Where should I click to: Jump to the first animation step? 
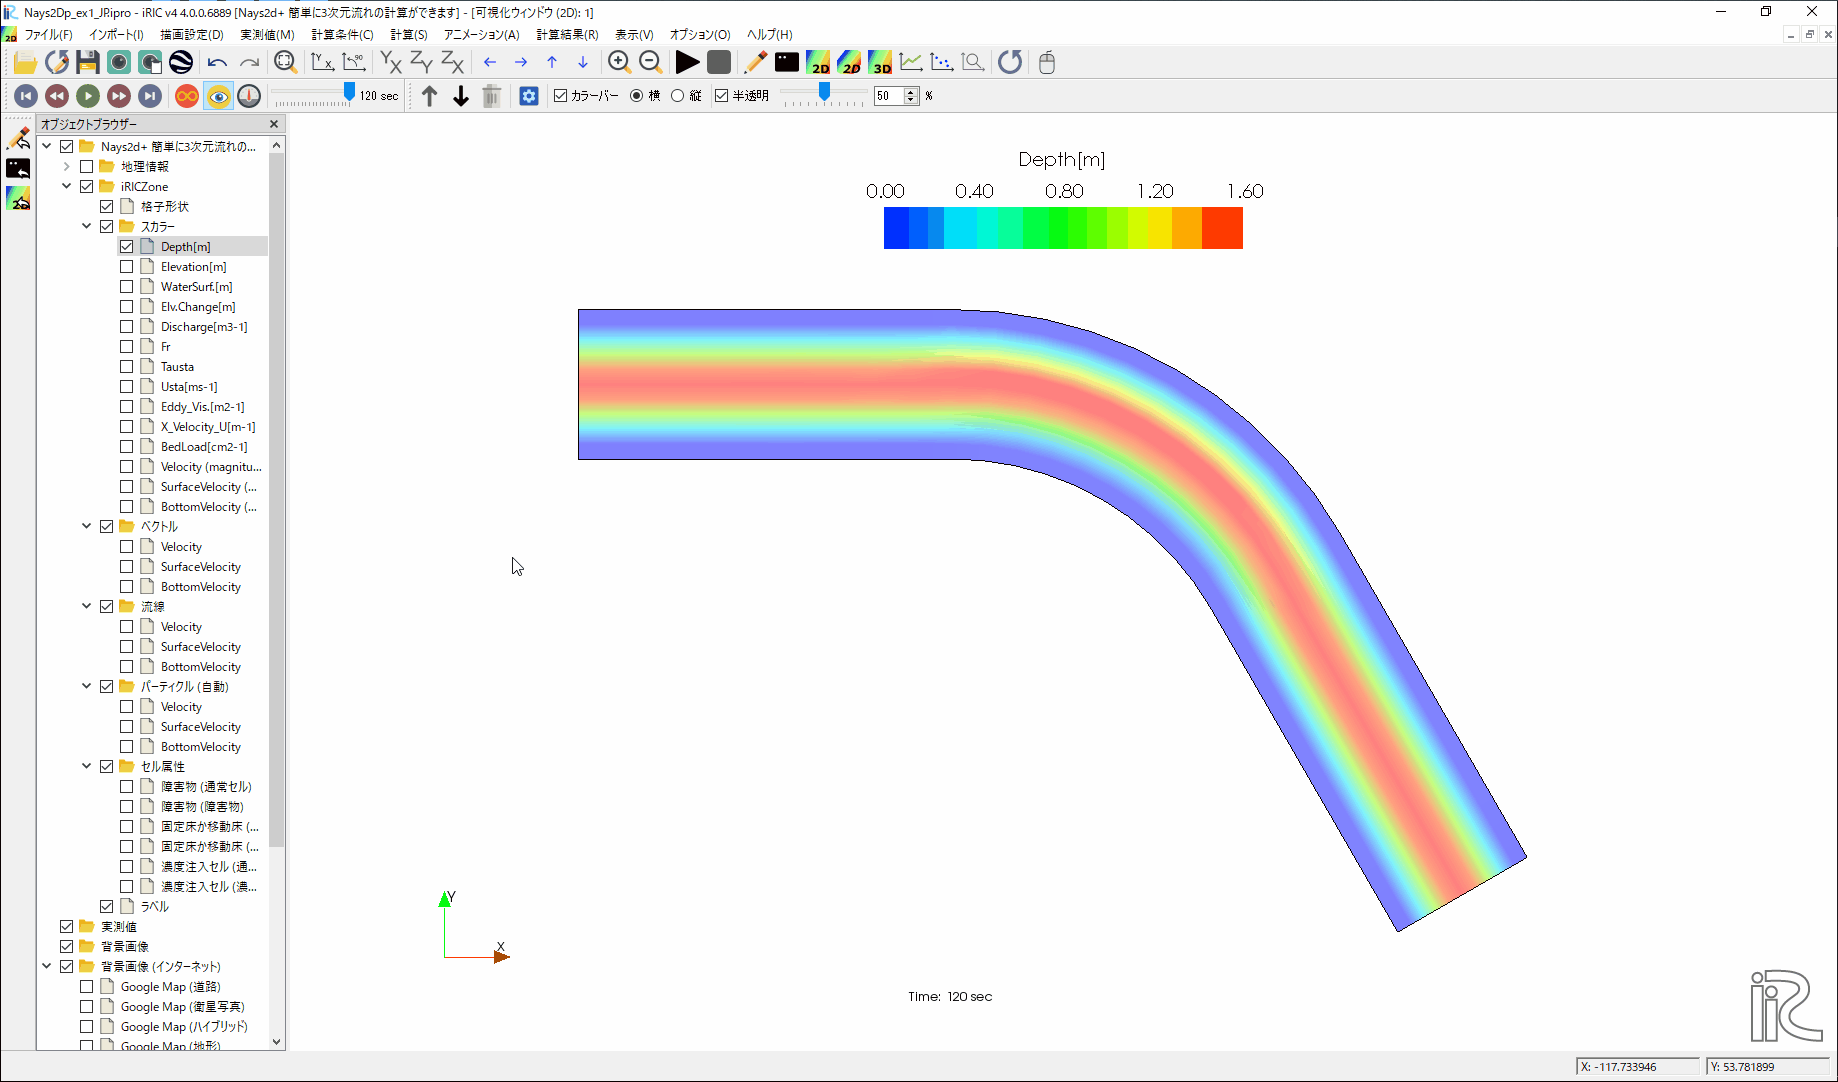coord(27,96)
